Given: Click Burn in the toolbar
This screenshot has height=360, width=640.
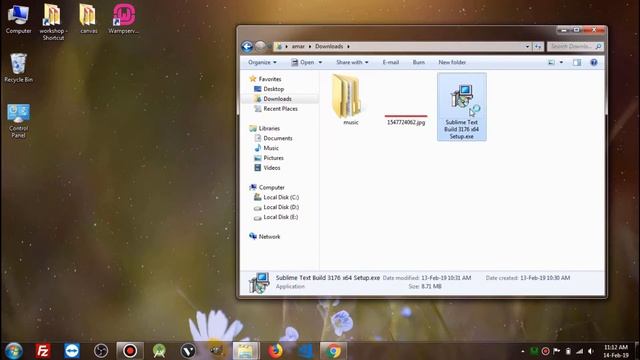Looking at the screenshot, I should (419, 62).
